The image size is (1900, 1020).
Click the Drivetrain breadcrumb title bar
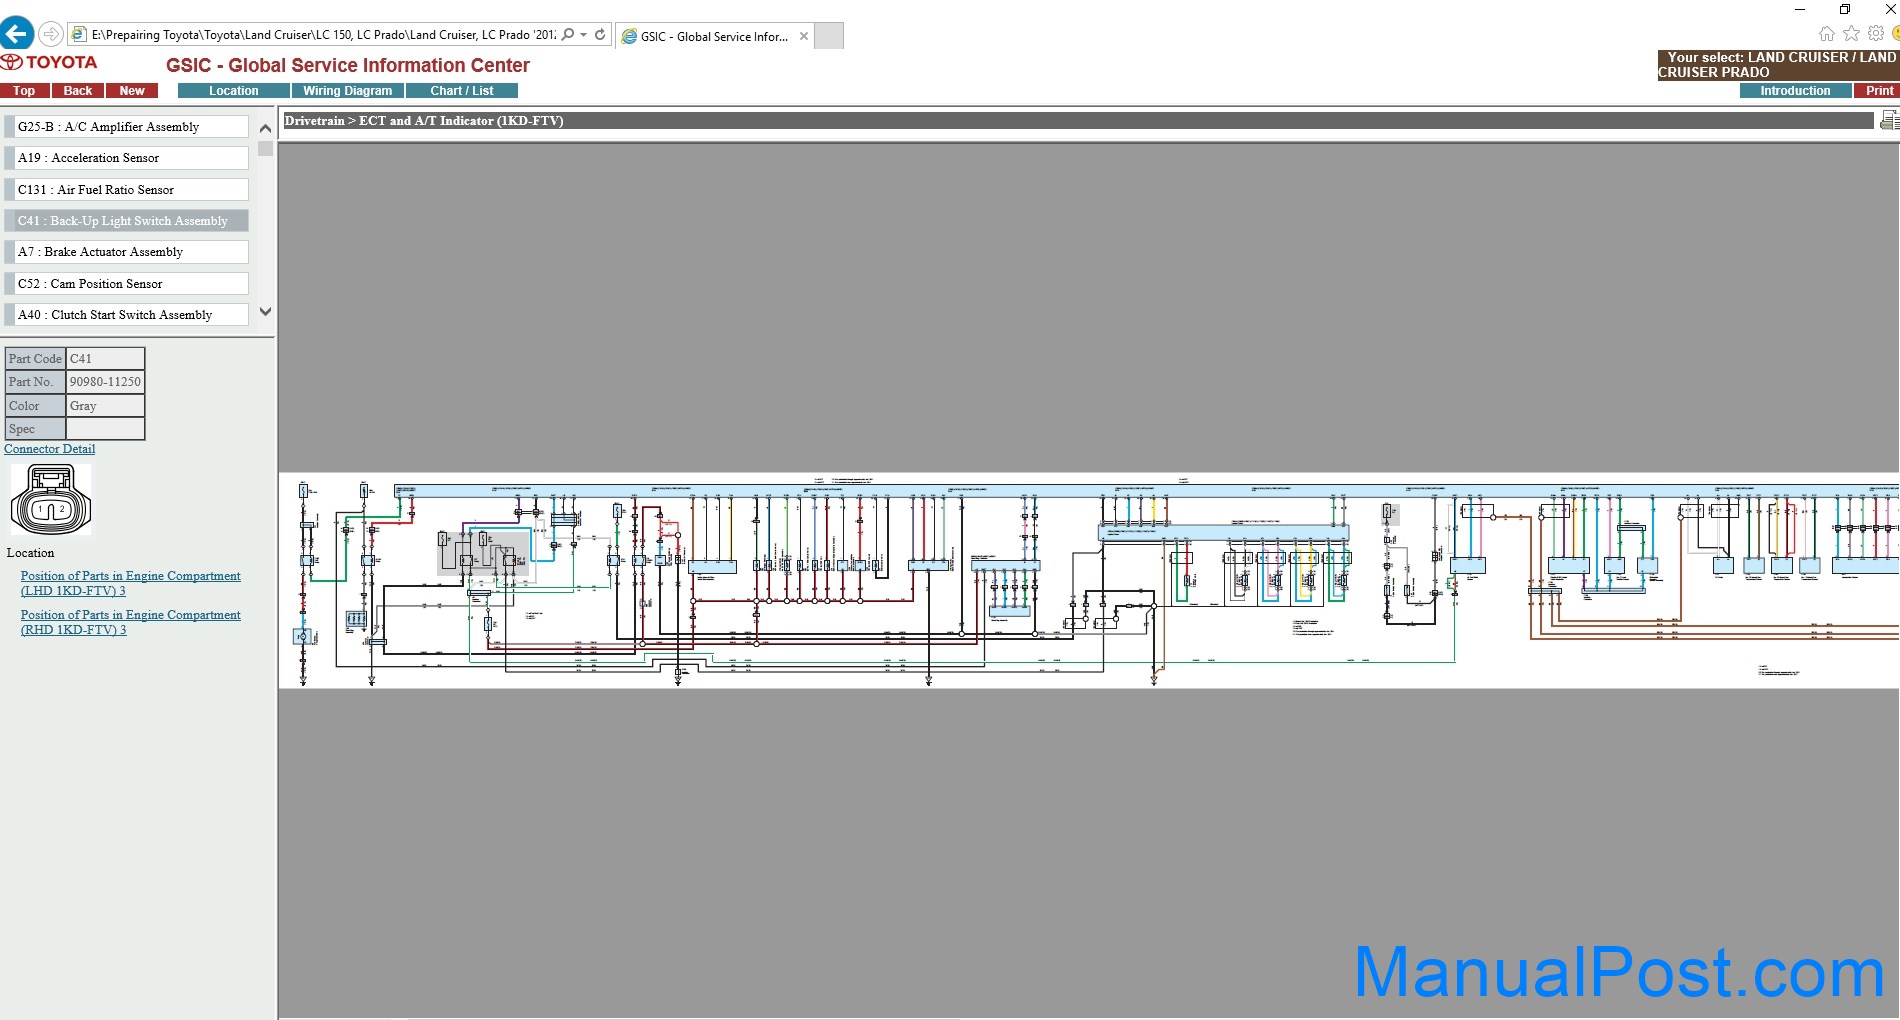pyautogui.click(x=1078, y=121)
